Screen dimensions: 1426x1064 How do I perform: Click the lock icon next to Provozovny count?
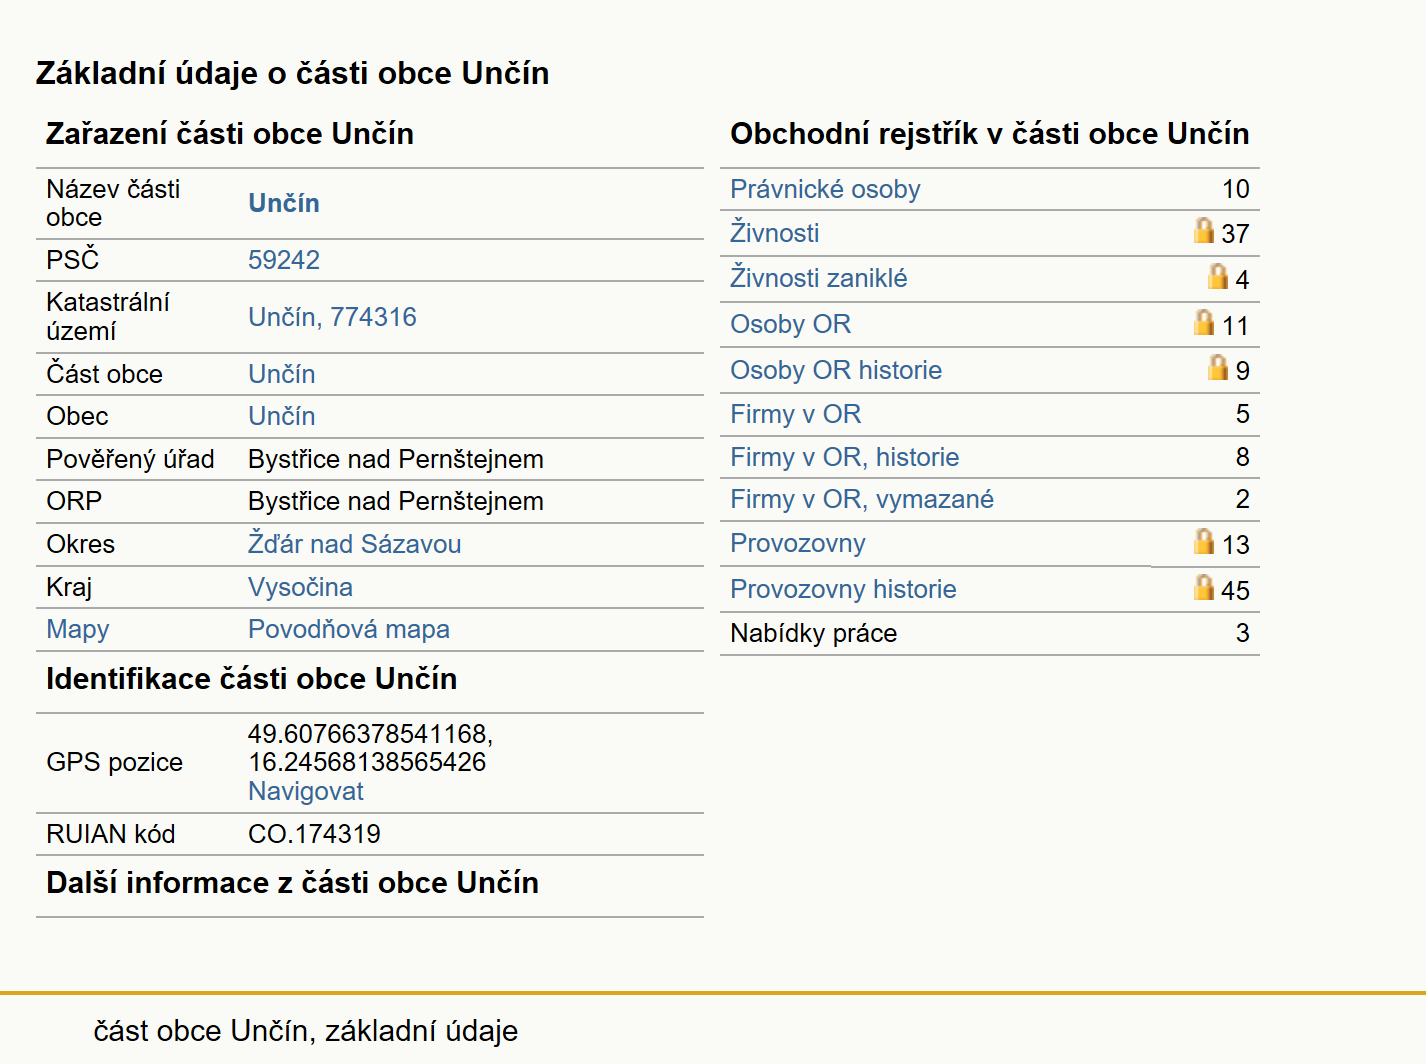click(x=1204, y=541)
